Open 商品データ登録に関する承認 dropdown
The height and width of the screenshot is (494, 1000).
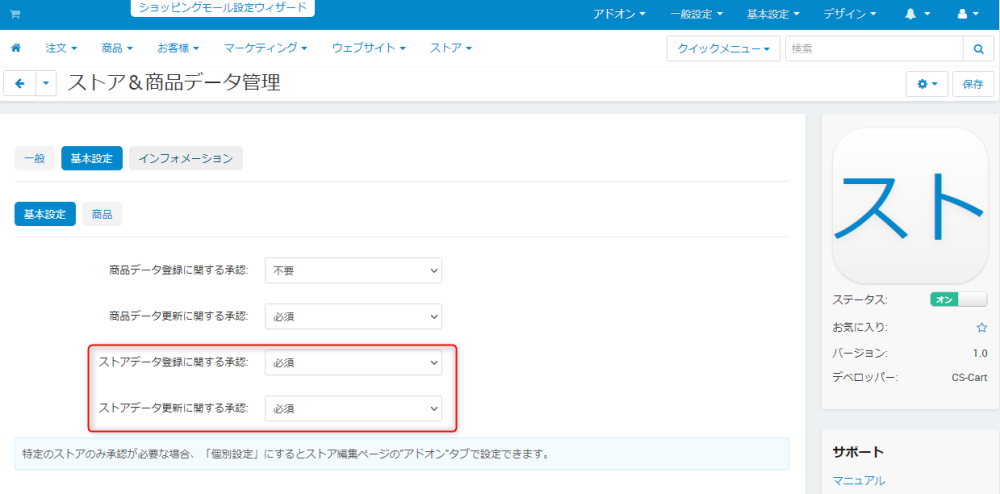pos(353,270)
